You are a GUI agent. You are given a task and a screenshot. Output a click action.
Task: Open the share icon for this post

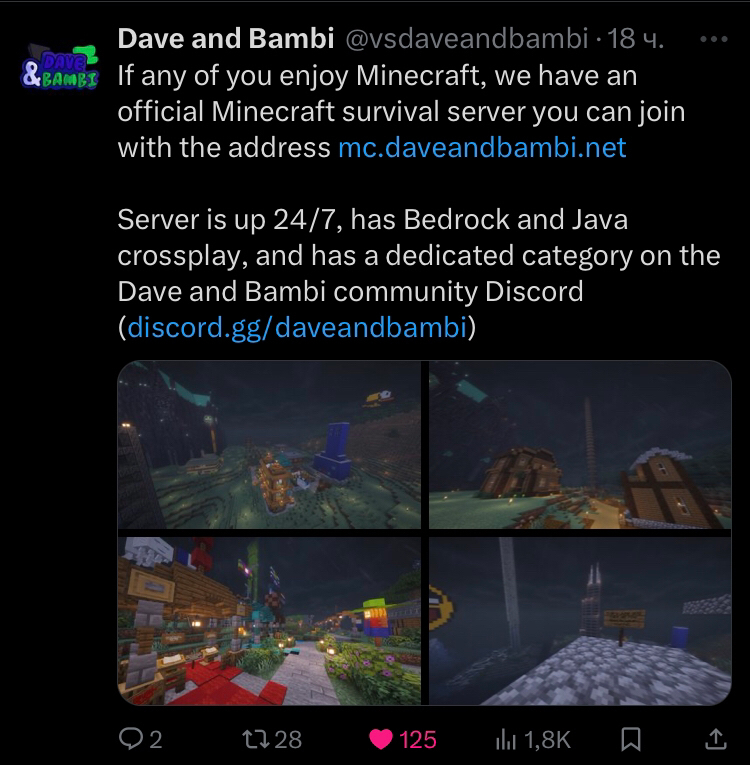pos(715,739)
